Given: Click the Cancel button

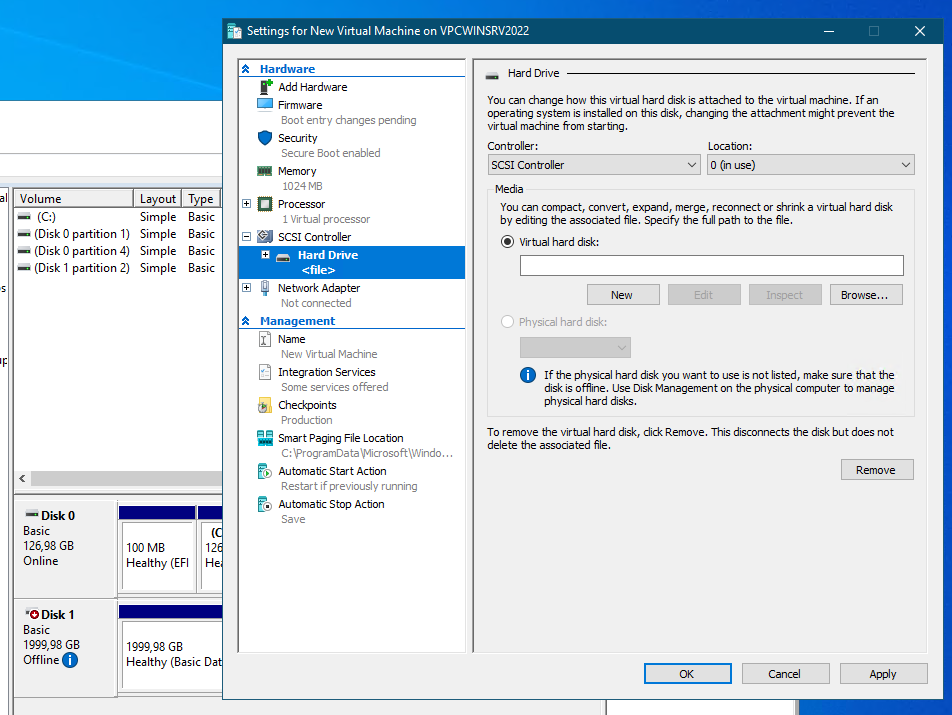Looking at the screenshot, I should pos(785,674).
